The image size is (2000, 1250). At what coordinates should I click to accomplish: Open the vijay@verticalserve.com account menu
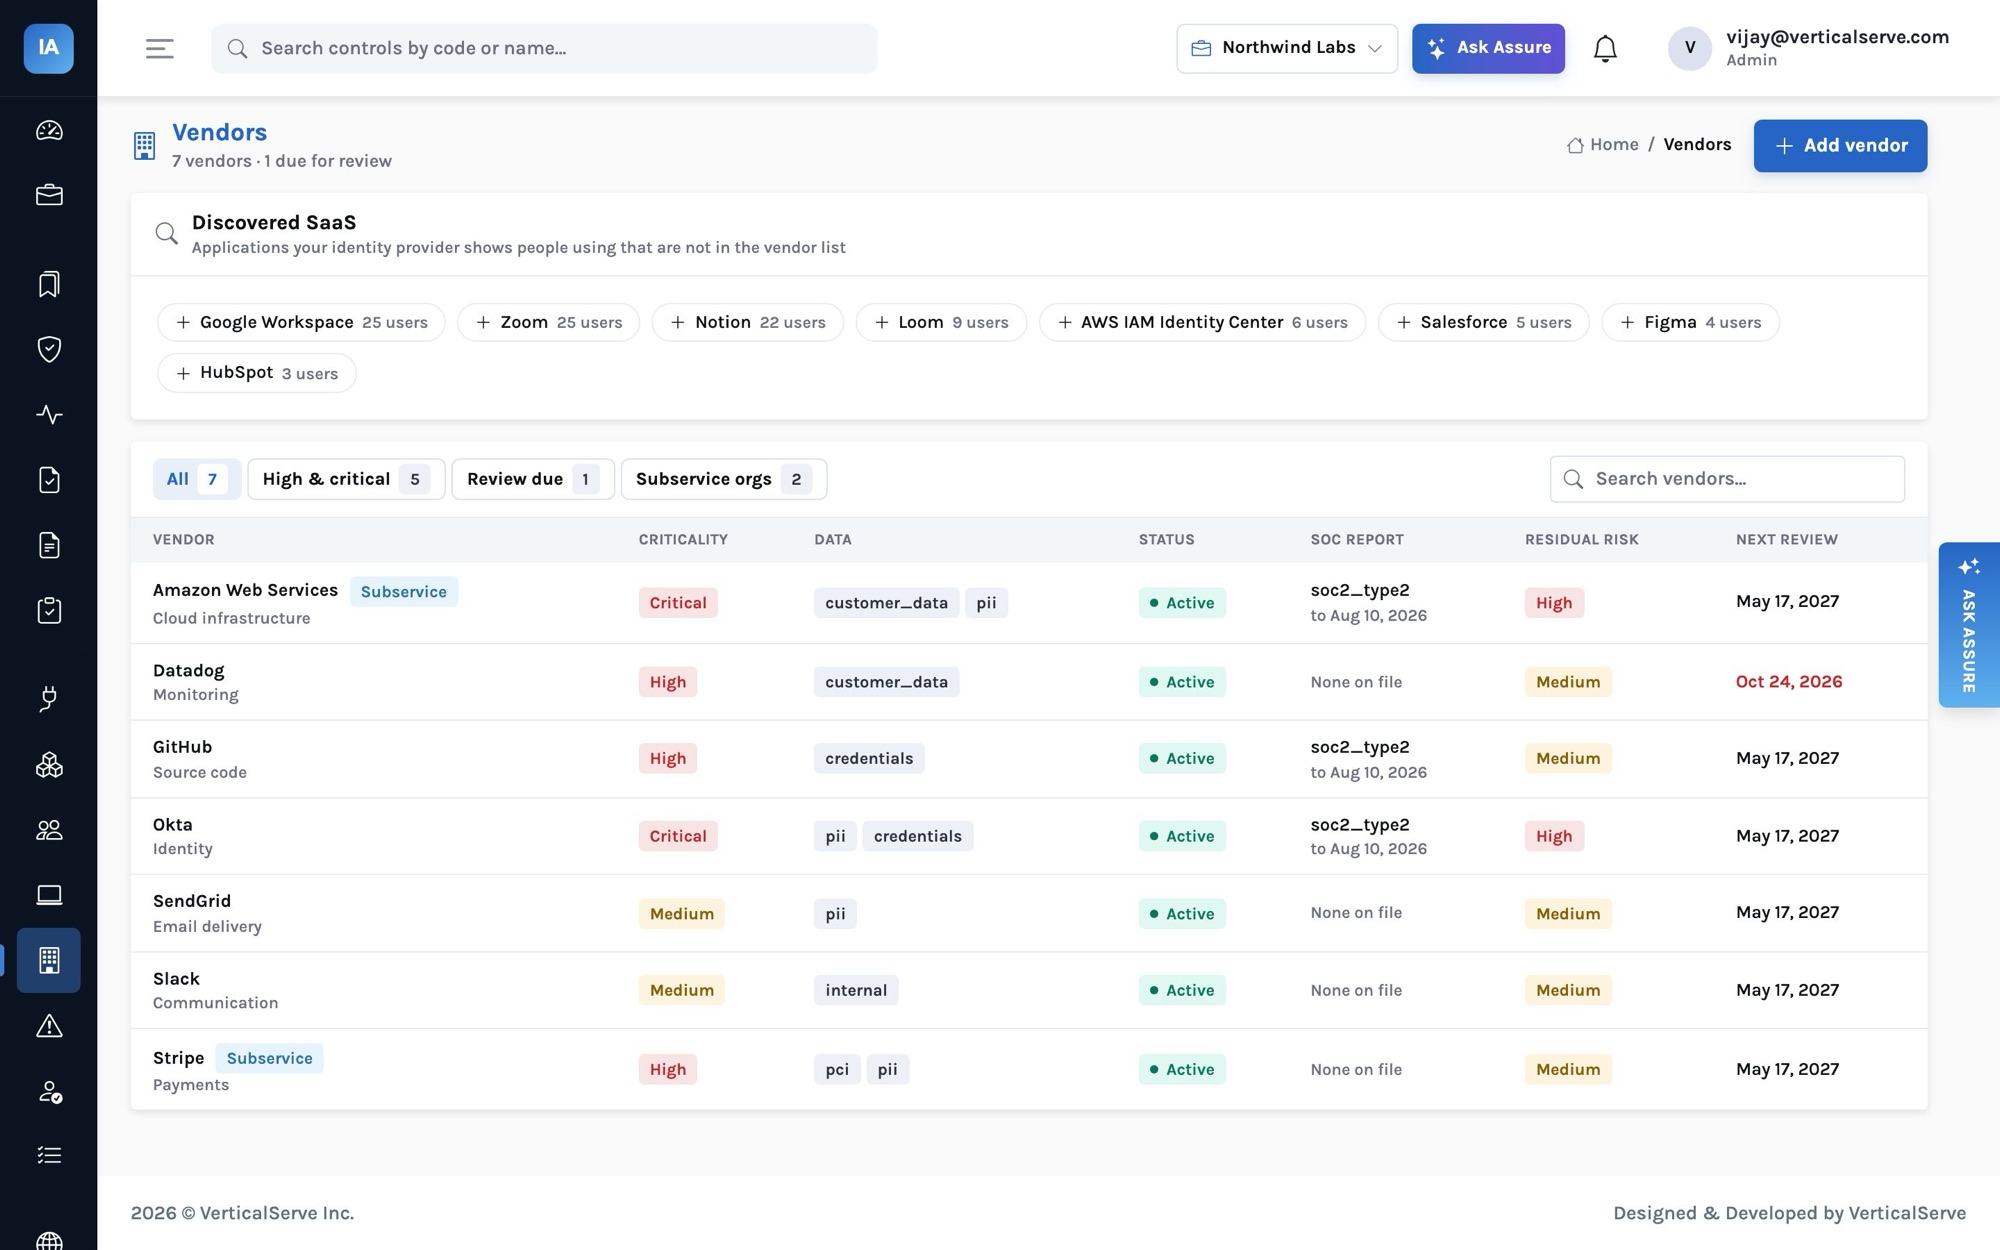(1808, 48)
